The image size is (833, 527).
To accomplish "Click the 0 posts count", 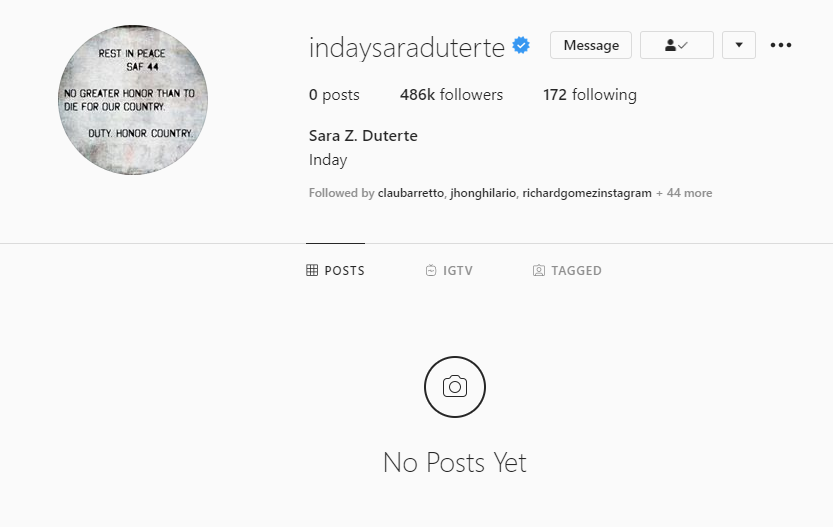I will tap(334, 95).
